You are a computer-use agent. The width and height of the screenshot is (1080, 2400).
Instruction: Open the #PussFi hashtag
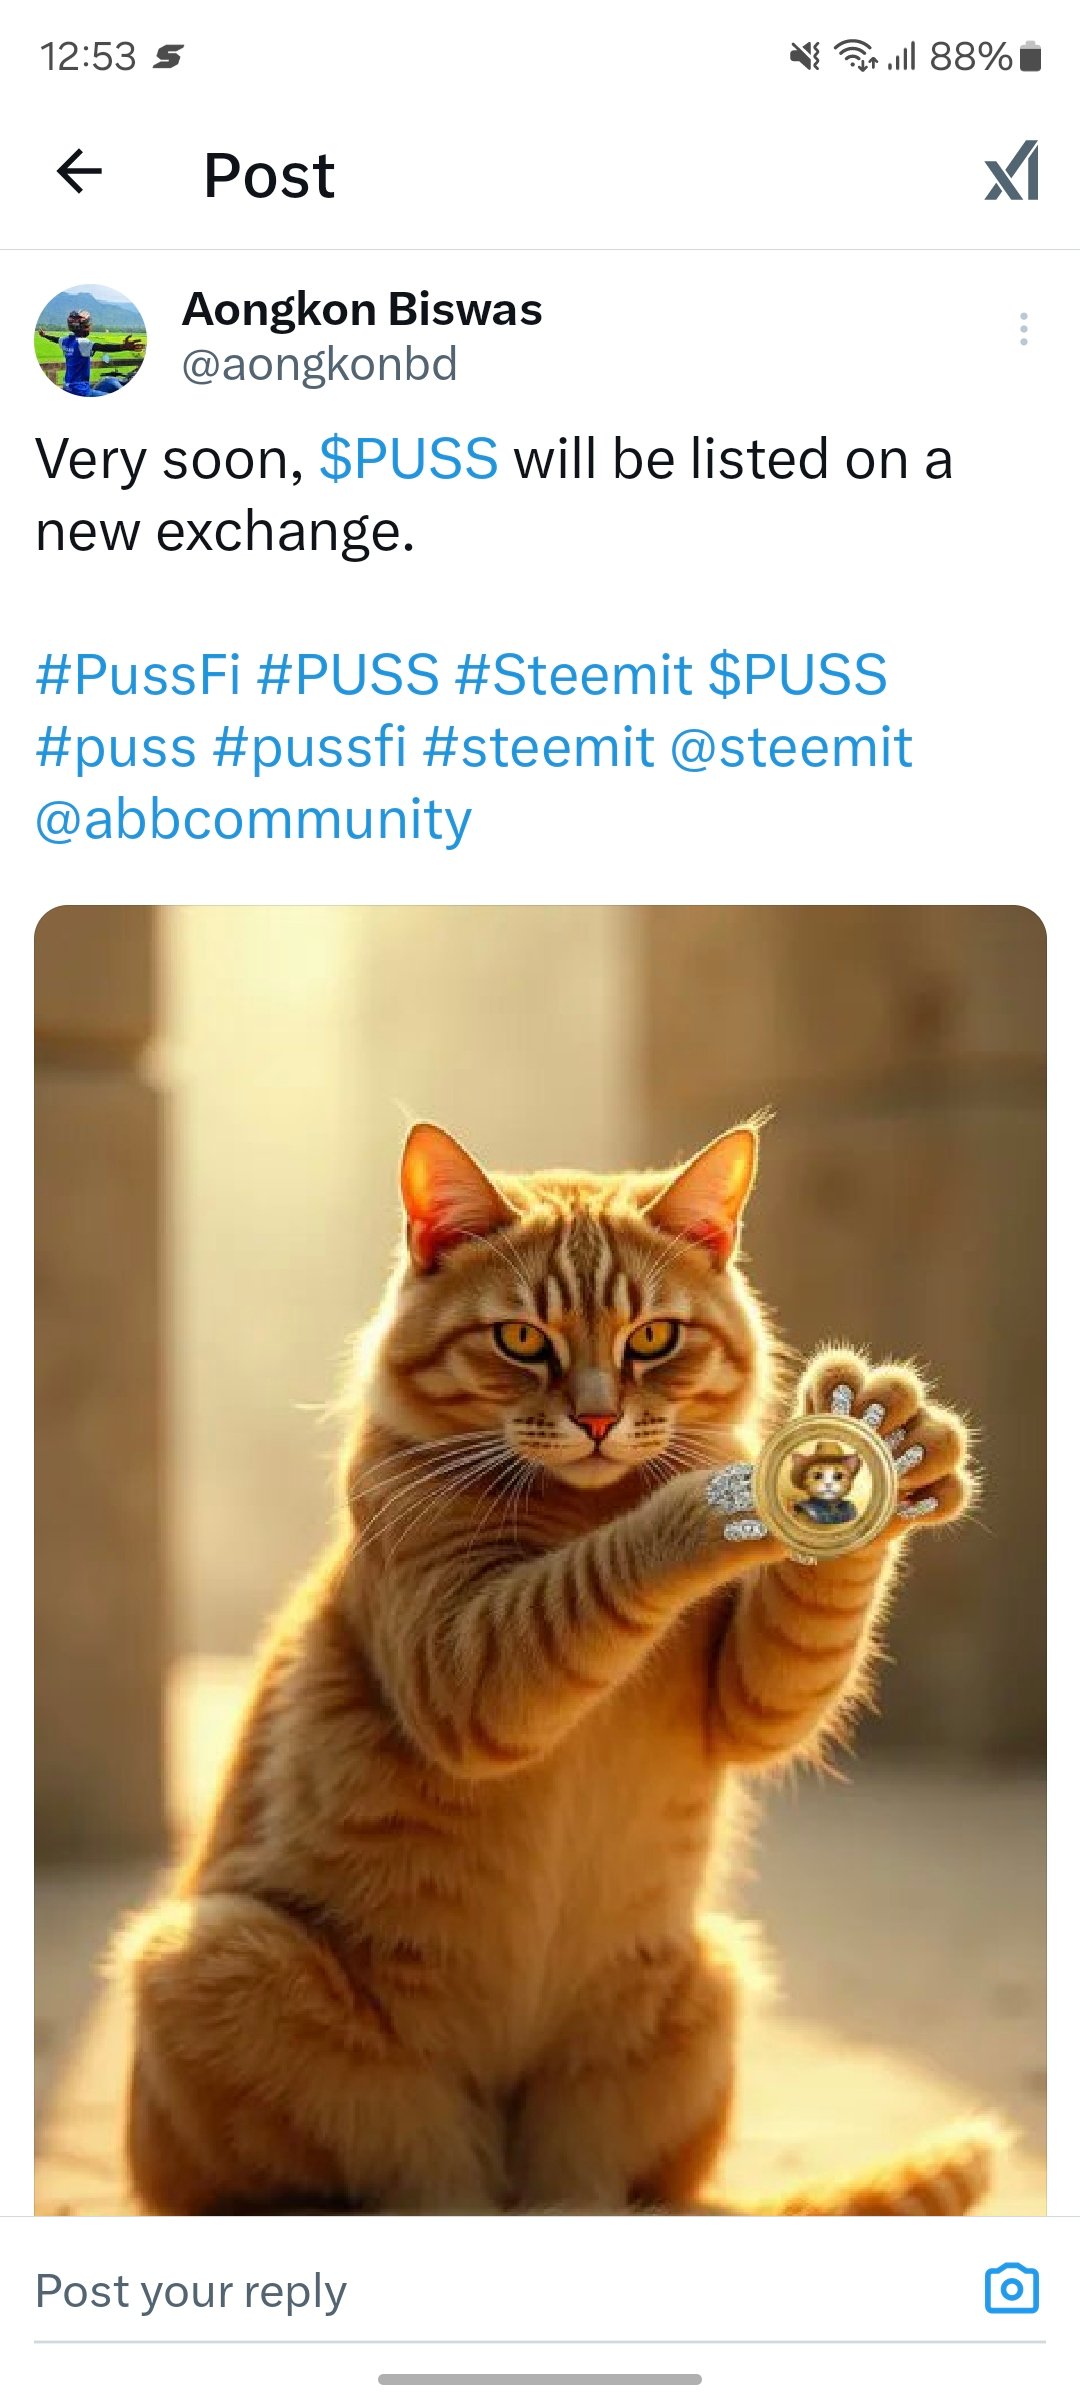[x=138, y=674]
